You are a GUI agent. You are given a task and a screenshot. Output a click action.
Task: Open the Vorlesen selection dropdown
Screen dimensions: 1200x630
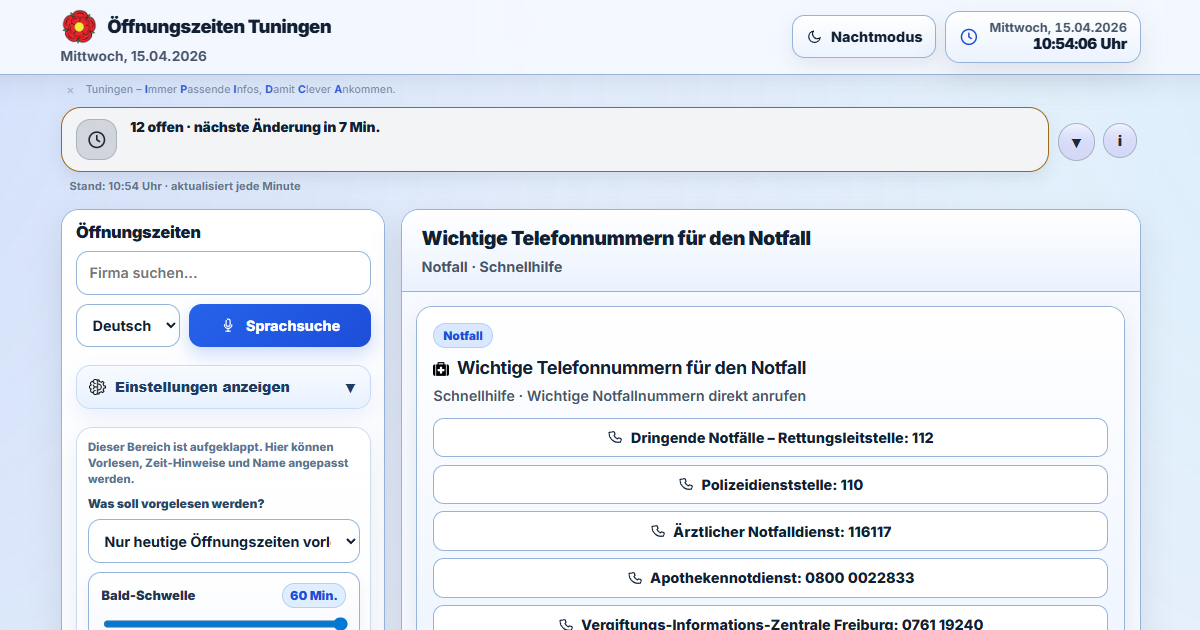pos(223,540)
